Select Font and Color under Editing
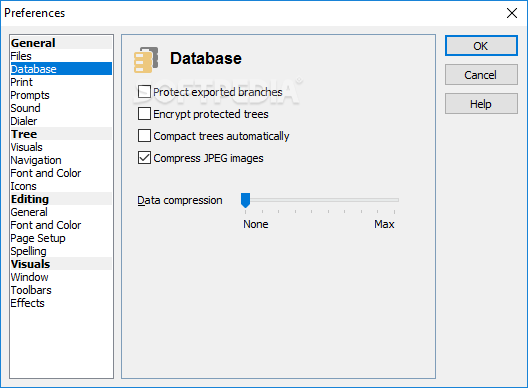The width and height of the screenshot is (528, 388). (x=61, y=225)
